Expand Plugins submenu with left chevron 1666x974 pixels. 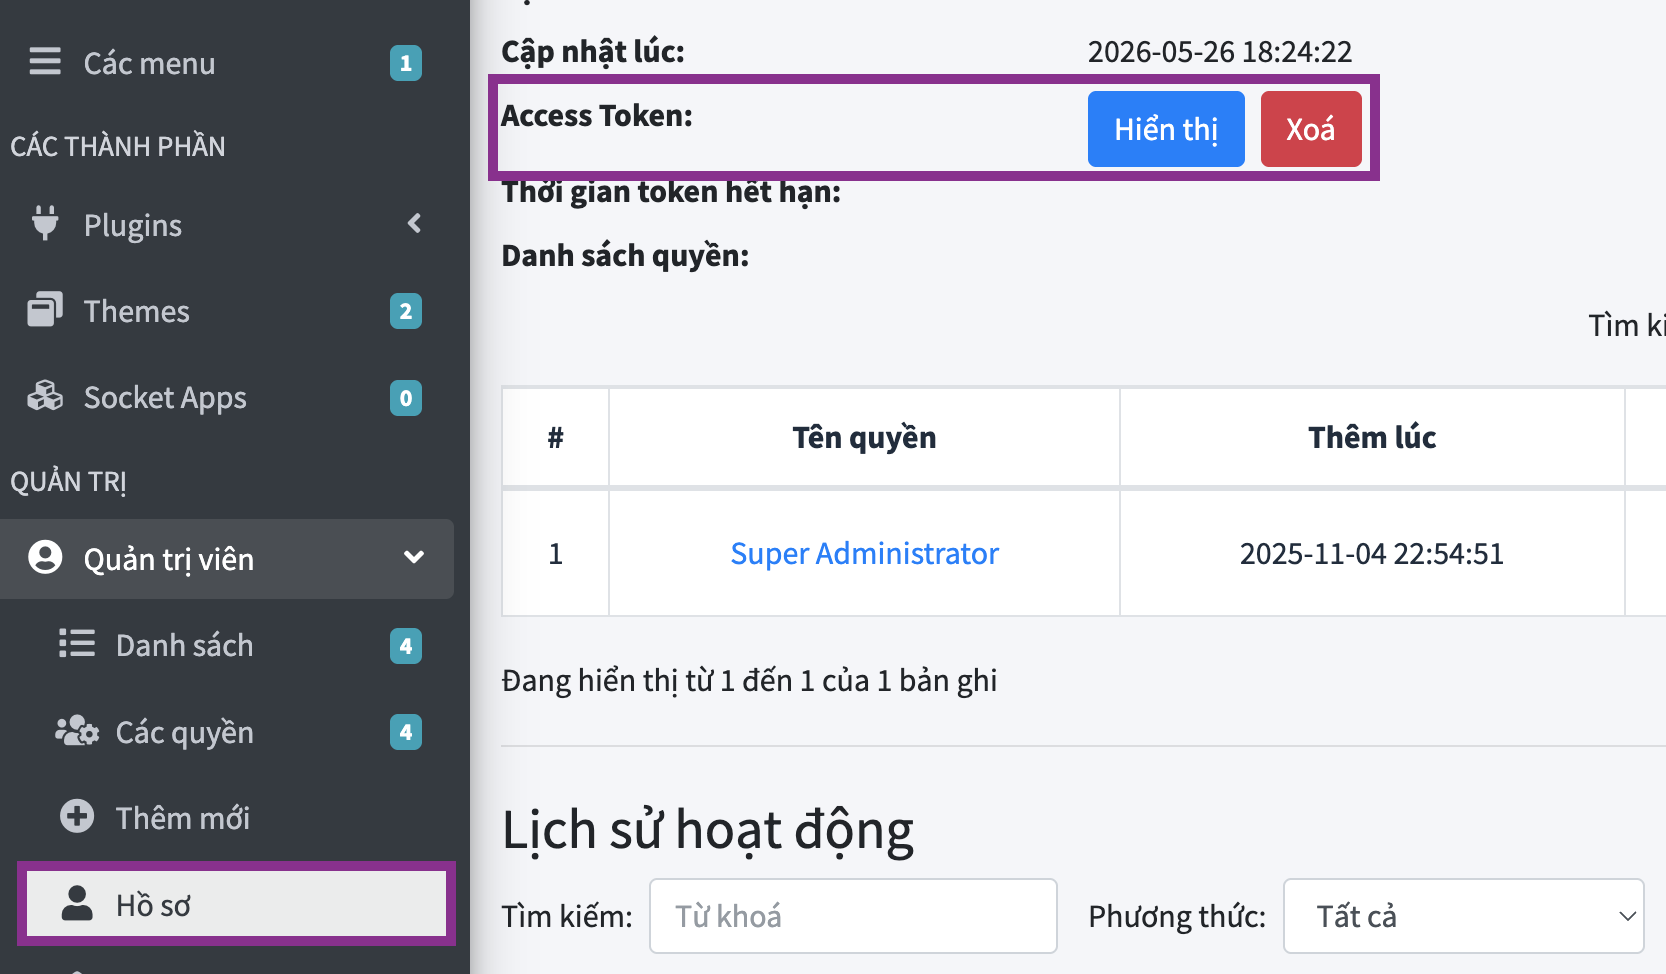(415, 223)
